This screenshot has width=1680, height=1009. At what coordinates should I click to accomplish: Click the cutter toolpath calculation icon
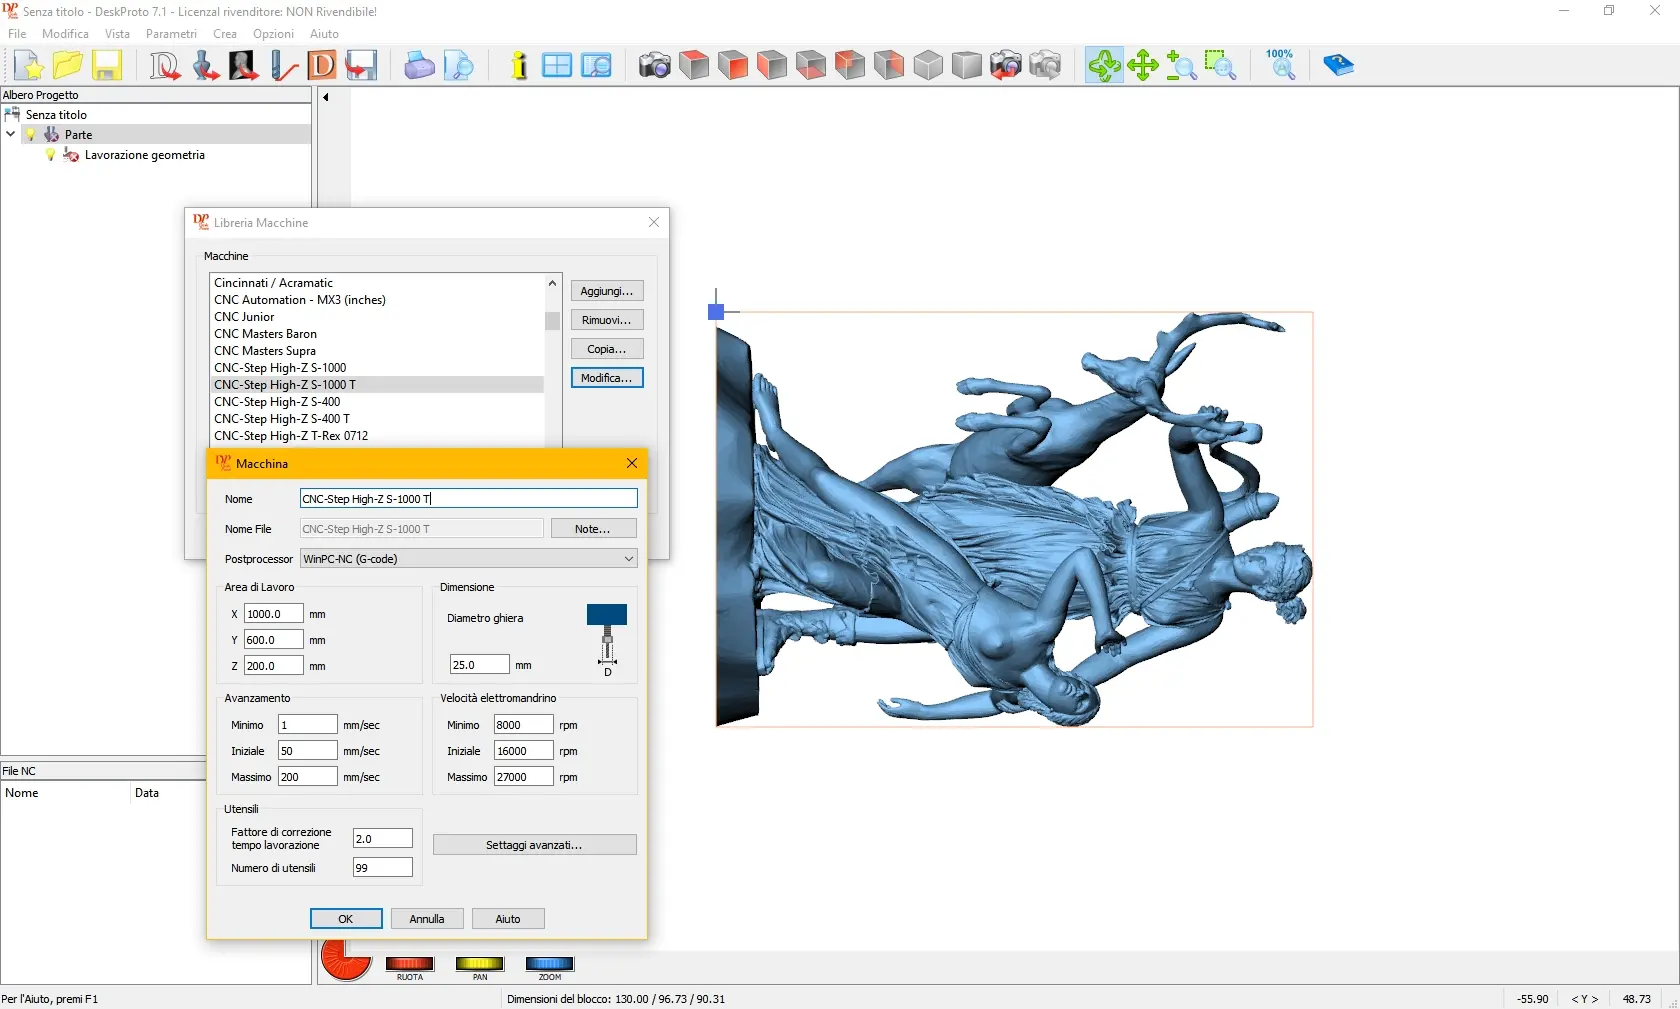[283, 65]
